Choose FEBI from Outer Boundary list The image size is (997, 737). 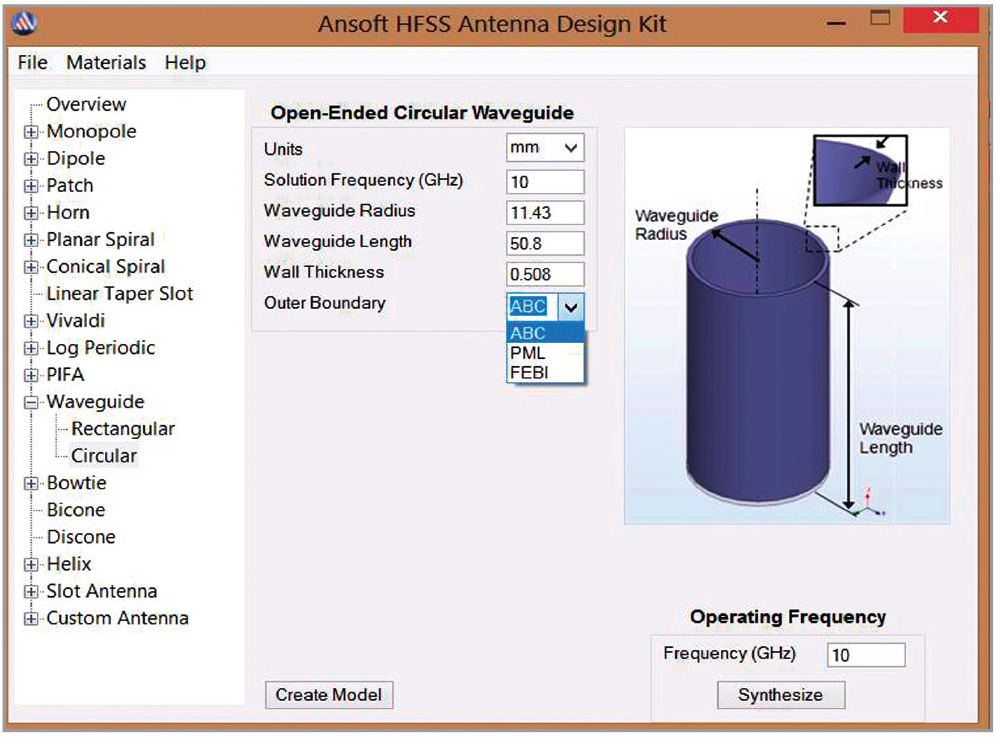click(x=545, y=373)
